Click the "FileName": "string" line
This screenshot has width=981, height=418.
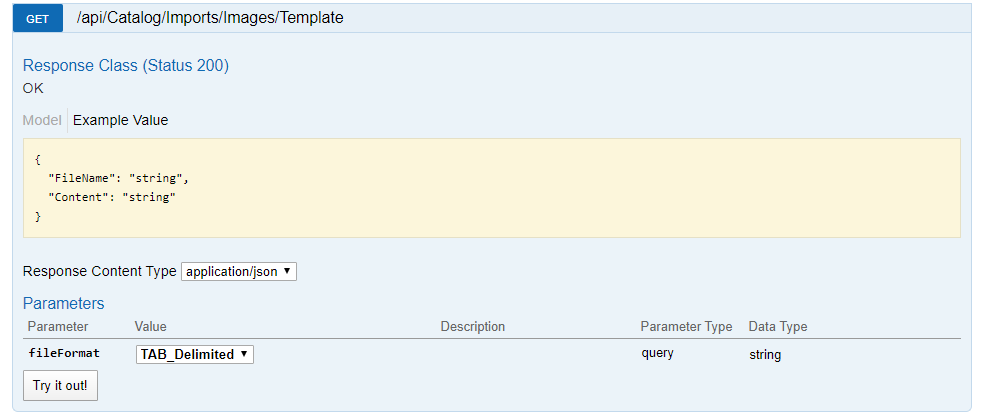pyautogui.click(x=118, y=178)
